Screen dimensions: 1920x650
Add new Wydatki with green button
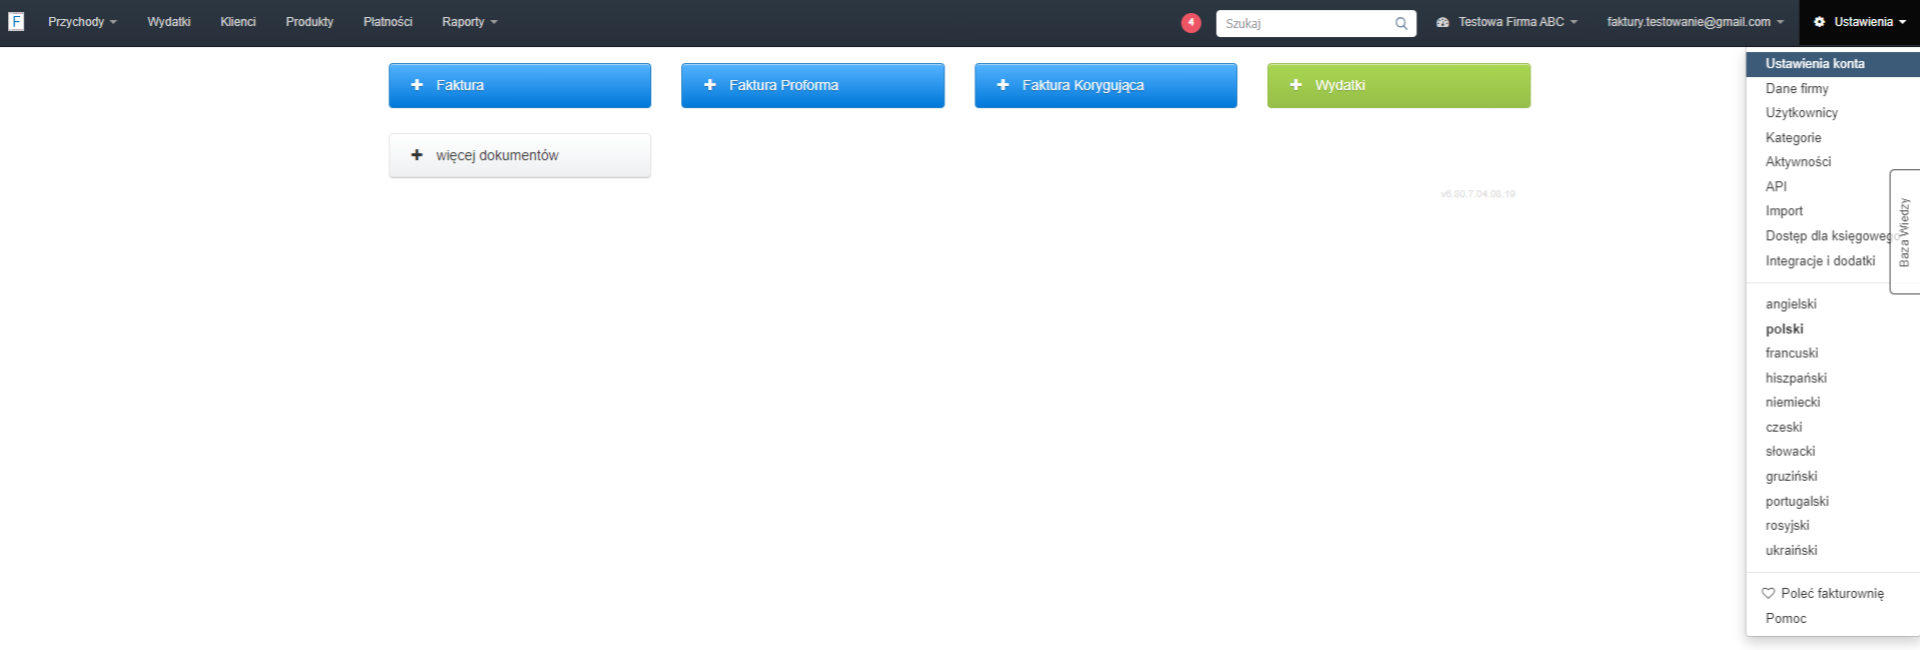pos(1399,86)
